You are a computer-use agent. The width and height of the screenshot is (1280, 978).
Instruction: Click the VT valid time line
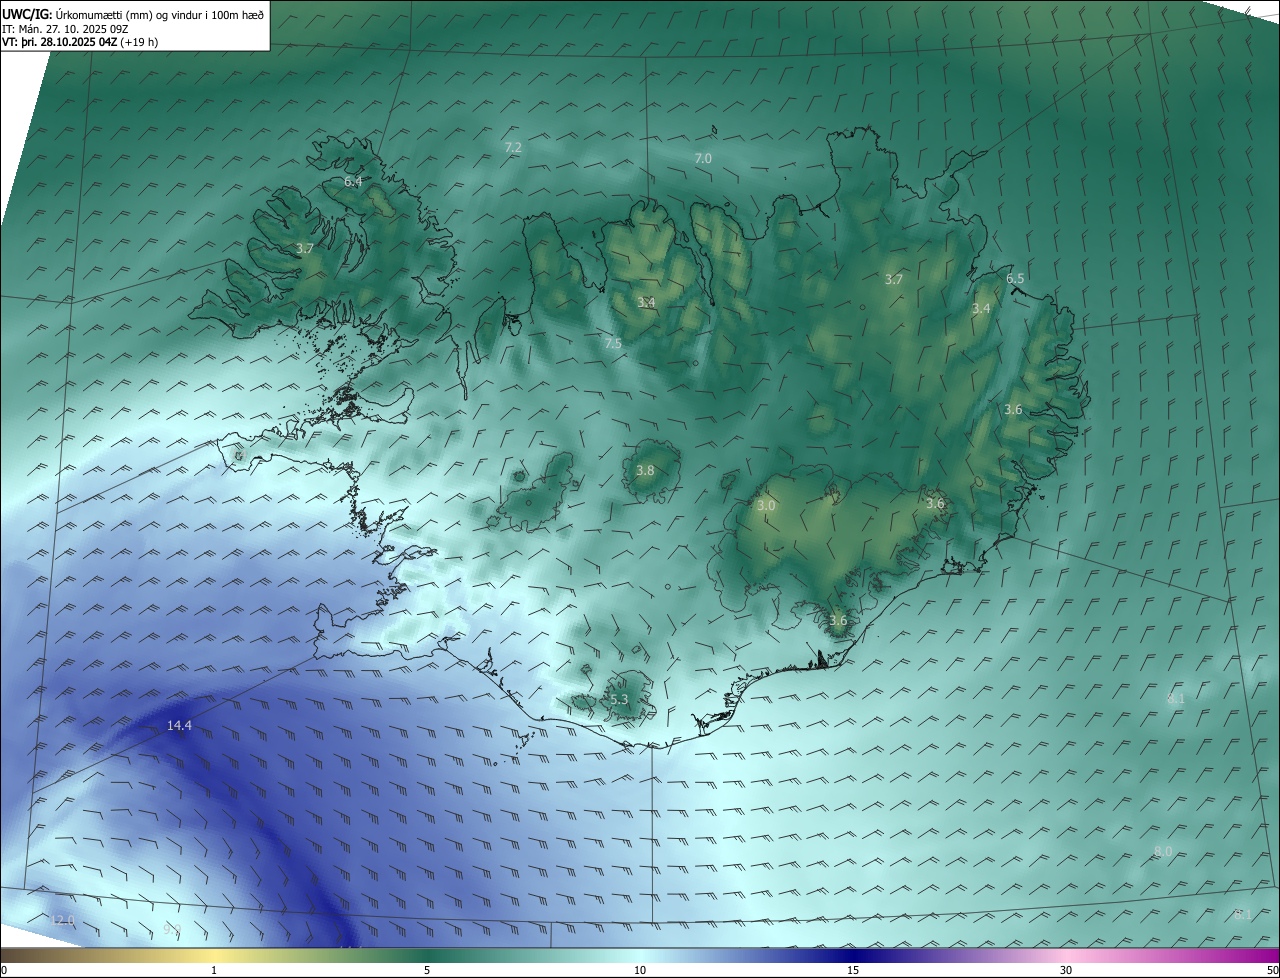click(x=79, y=42)
